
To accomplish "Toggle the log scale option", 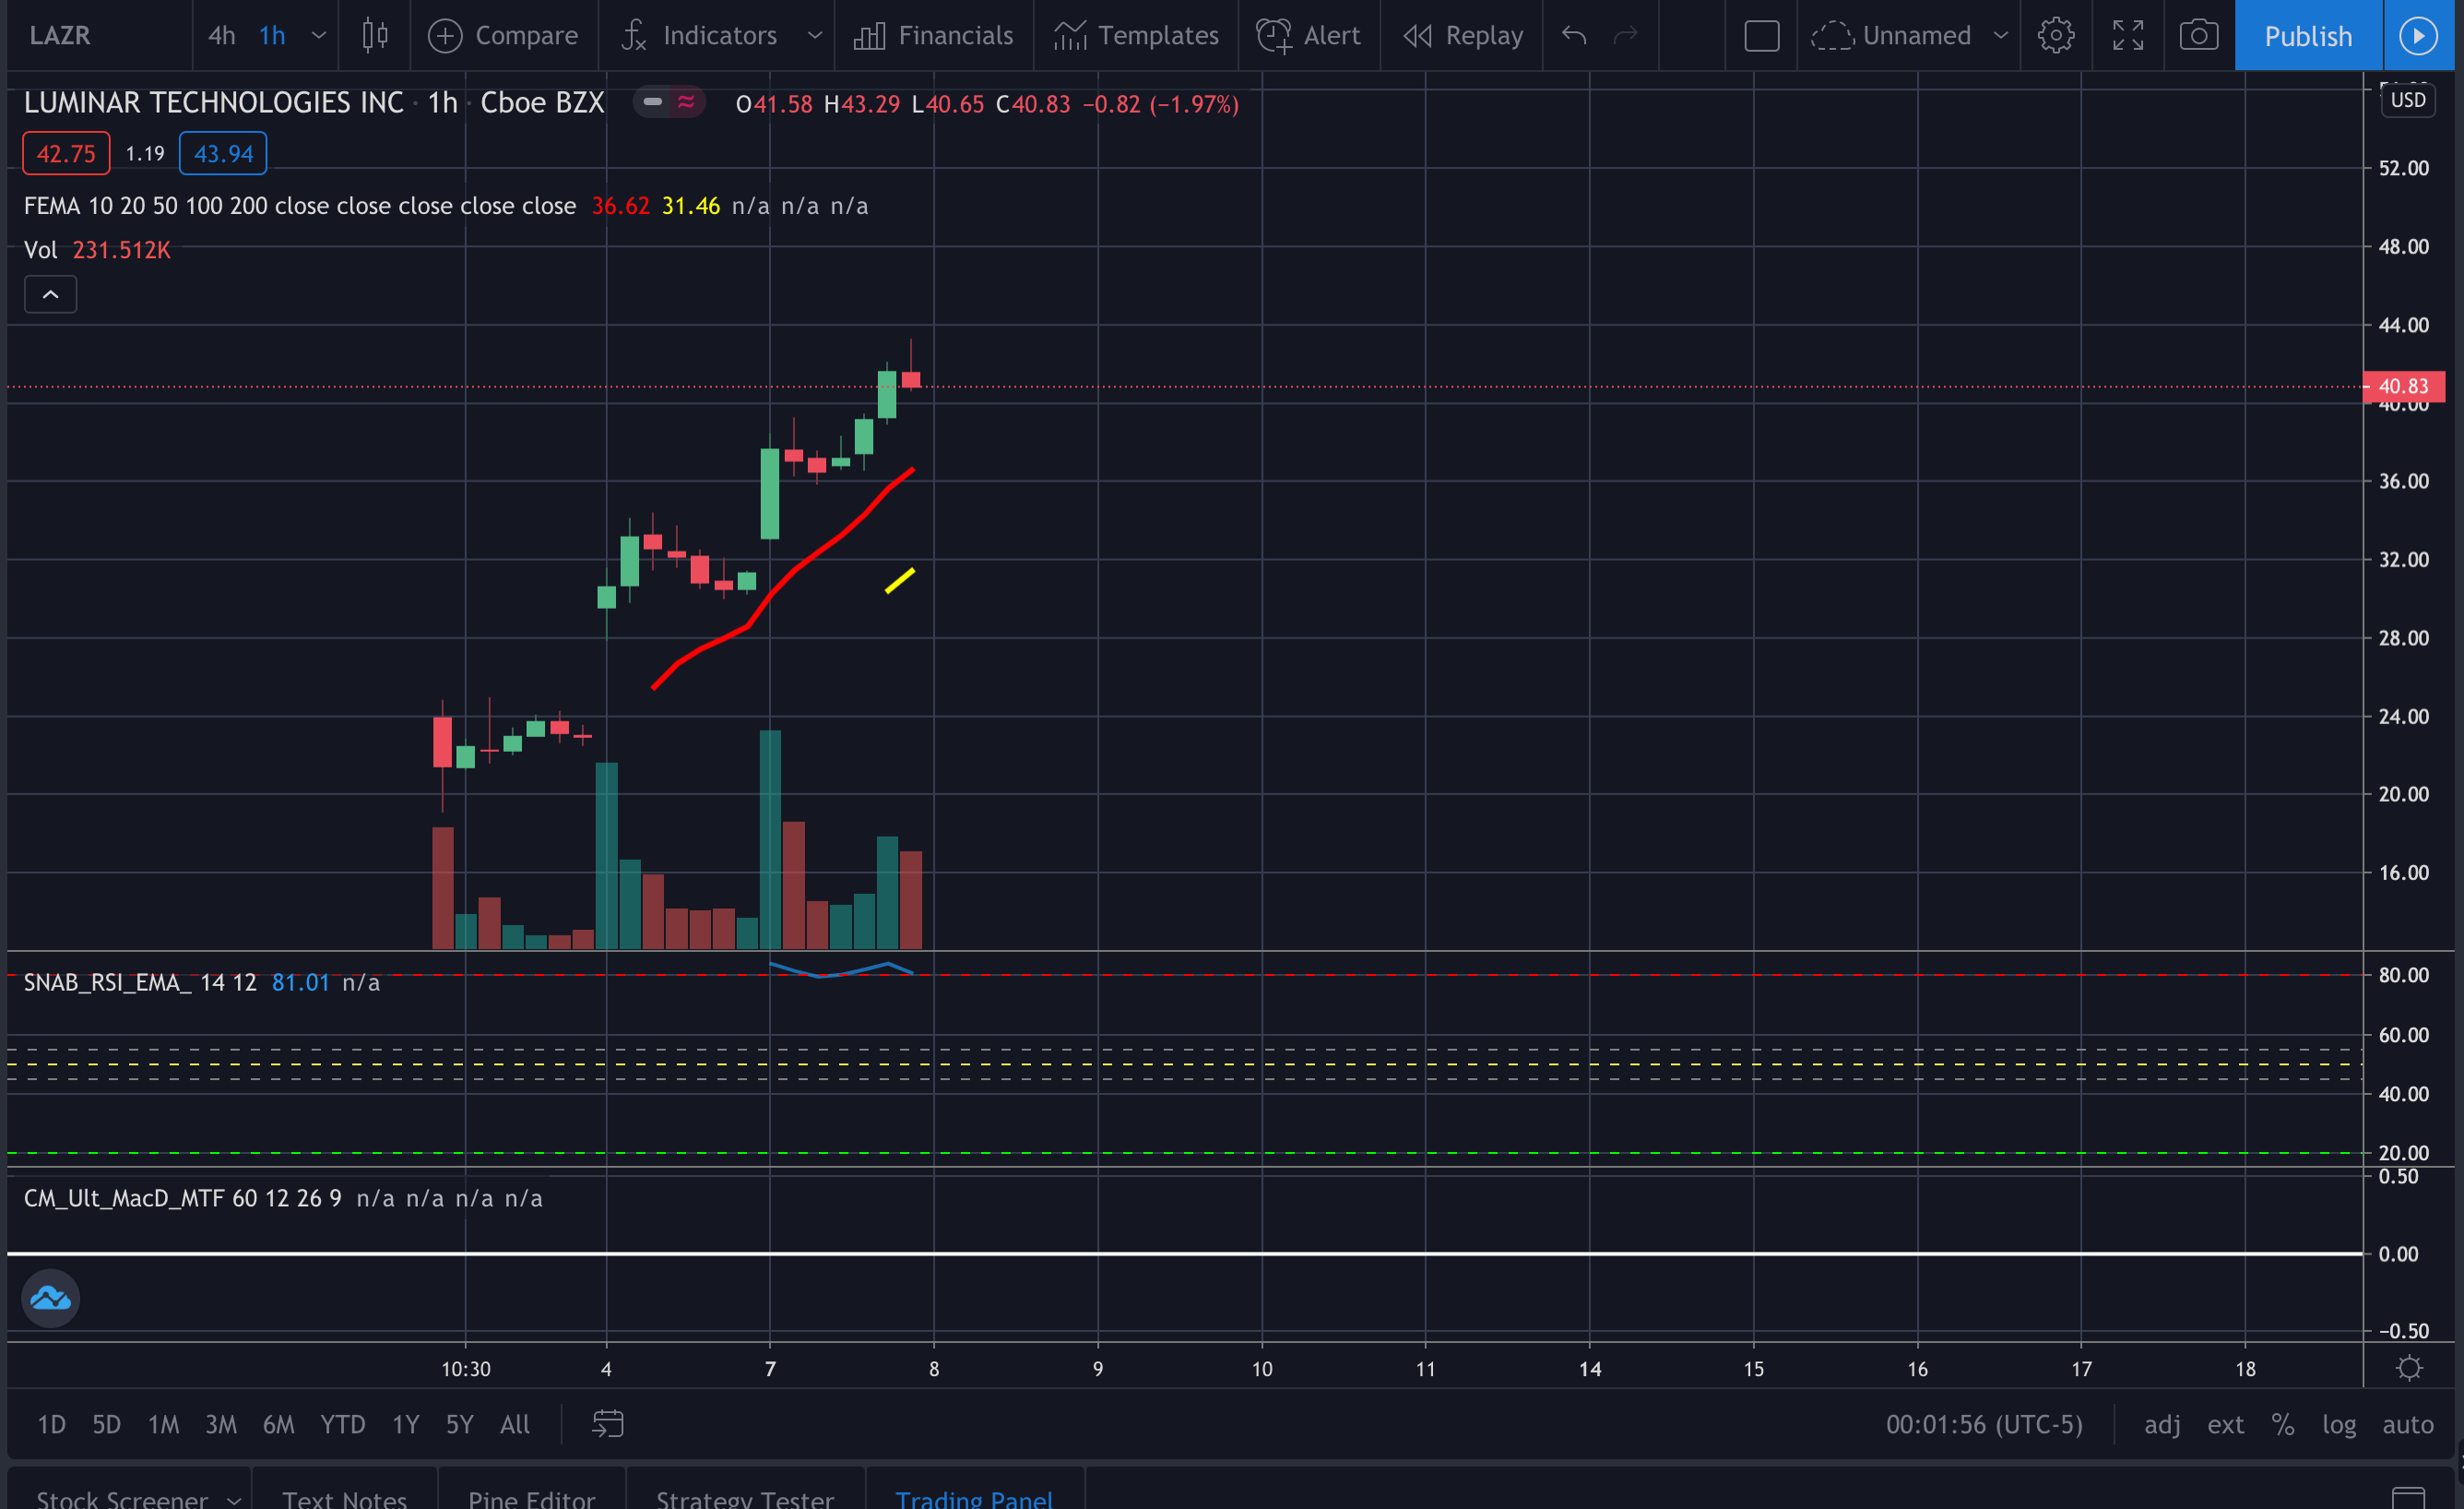I will click(x=2338, y=1424).
